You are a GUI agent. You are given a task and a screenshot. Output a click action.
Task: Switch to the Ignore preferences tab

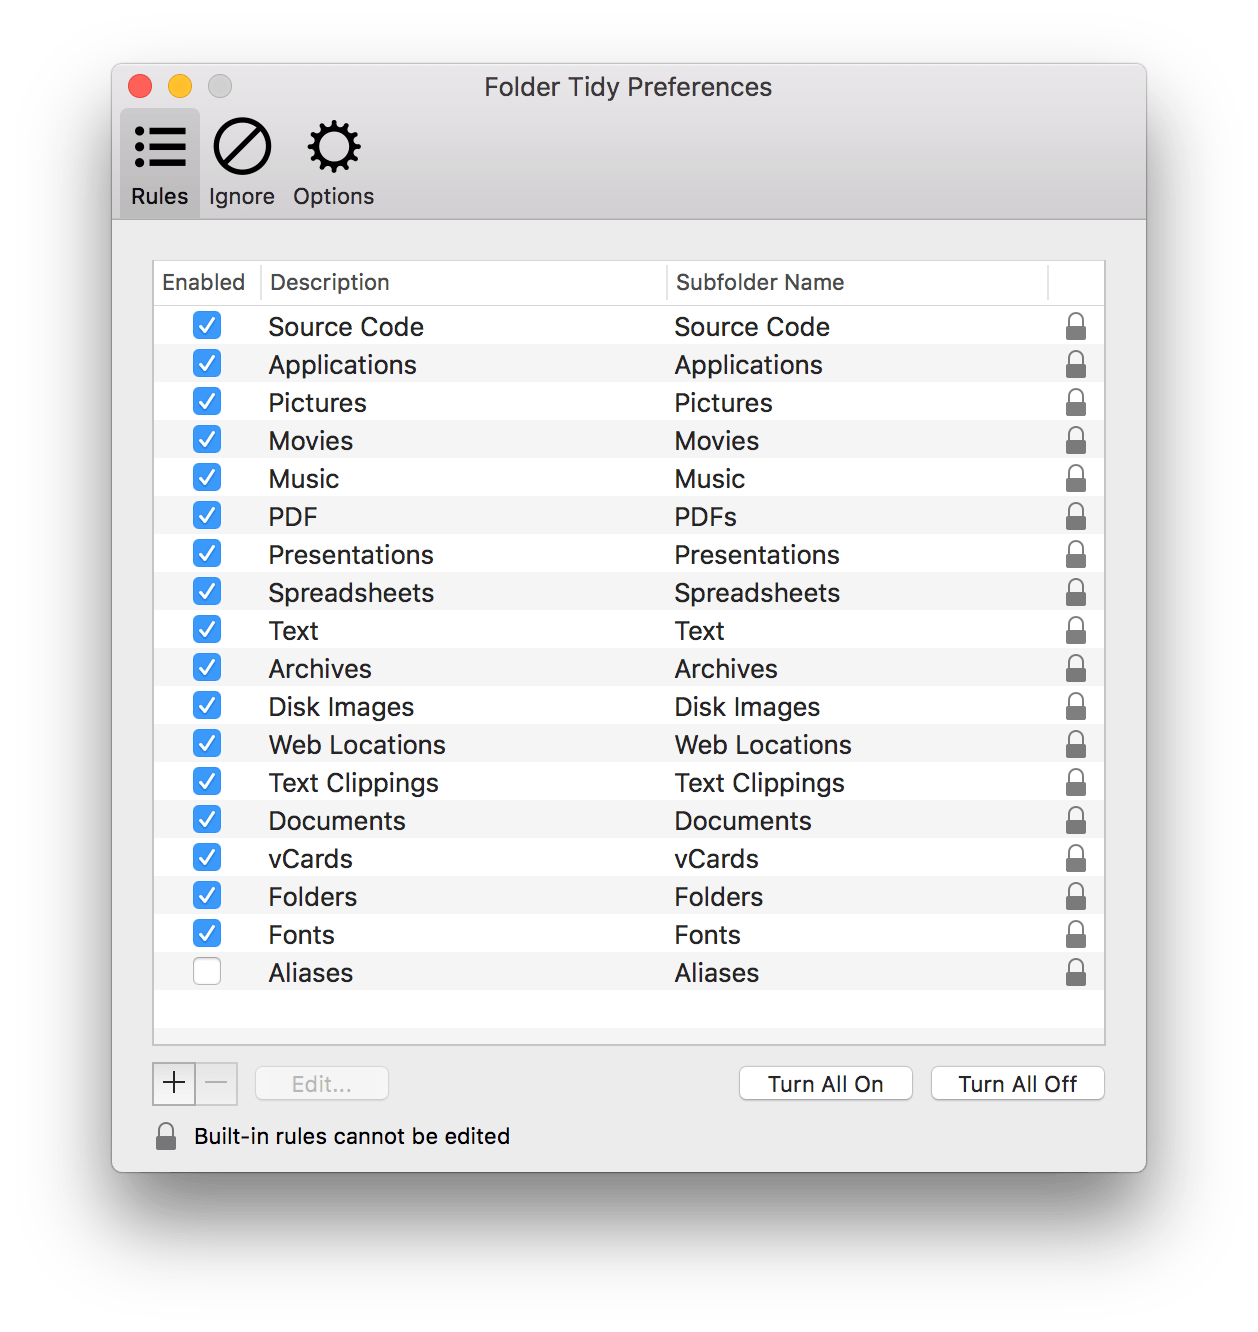click(241, 162)
